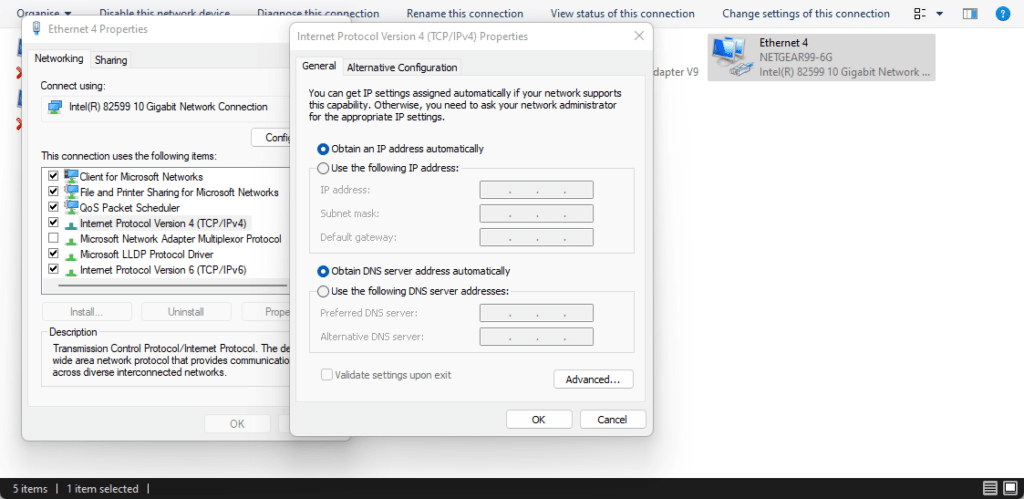Click Rename this connection in toolbar
Screen dimensions: 1024x499
[x=465, y=14]
